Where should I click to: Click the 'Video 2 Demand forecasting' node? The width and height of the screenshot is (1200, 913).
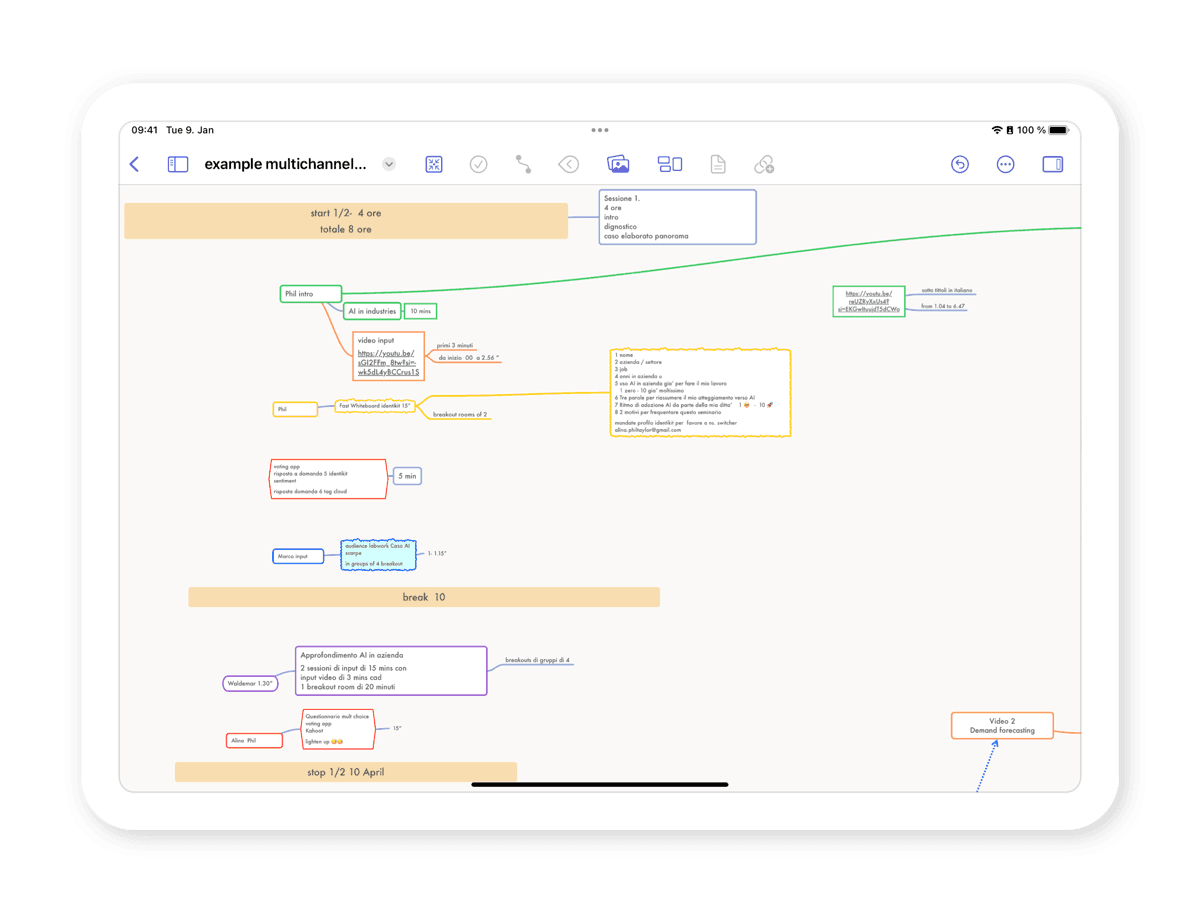click(x=1001, y=725)
